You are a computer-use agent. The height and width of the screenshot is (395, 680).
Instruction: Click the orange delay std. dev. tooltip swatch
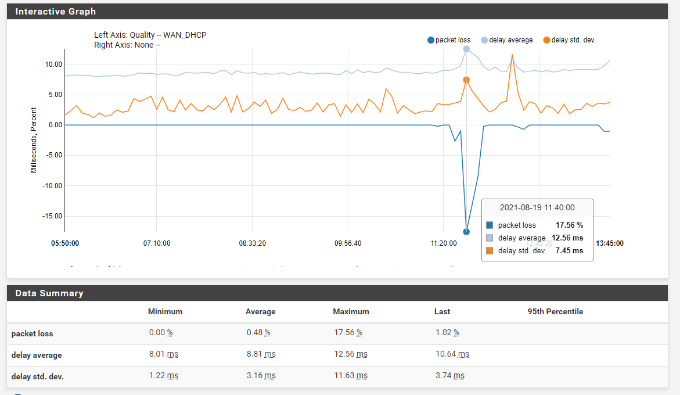[490, 250]
